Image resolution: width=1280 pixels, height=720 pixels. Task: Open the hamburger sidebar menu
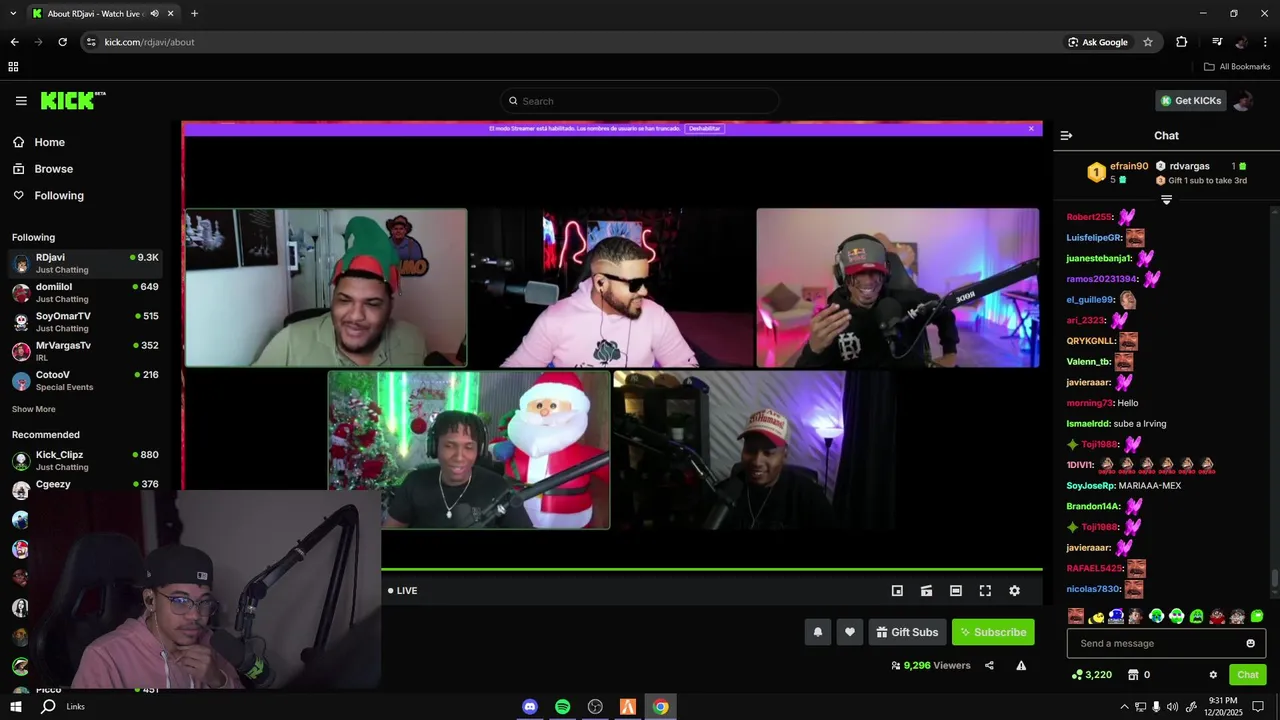[x=21, y=101]
